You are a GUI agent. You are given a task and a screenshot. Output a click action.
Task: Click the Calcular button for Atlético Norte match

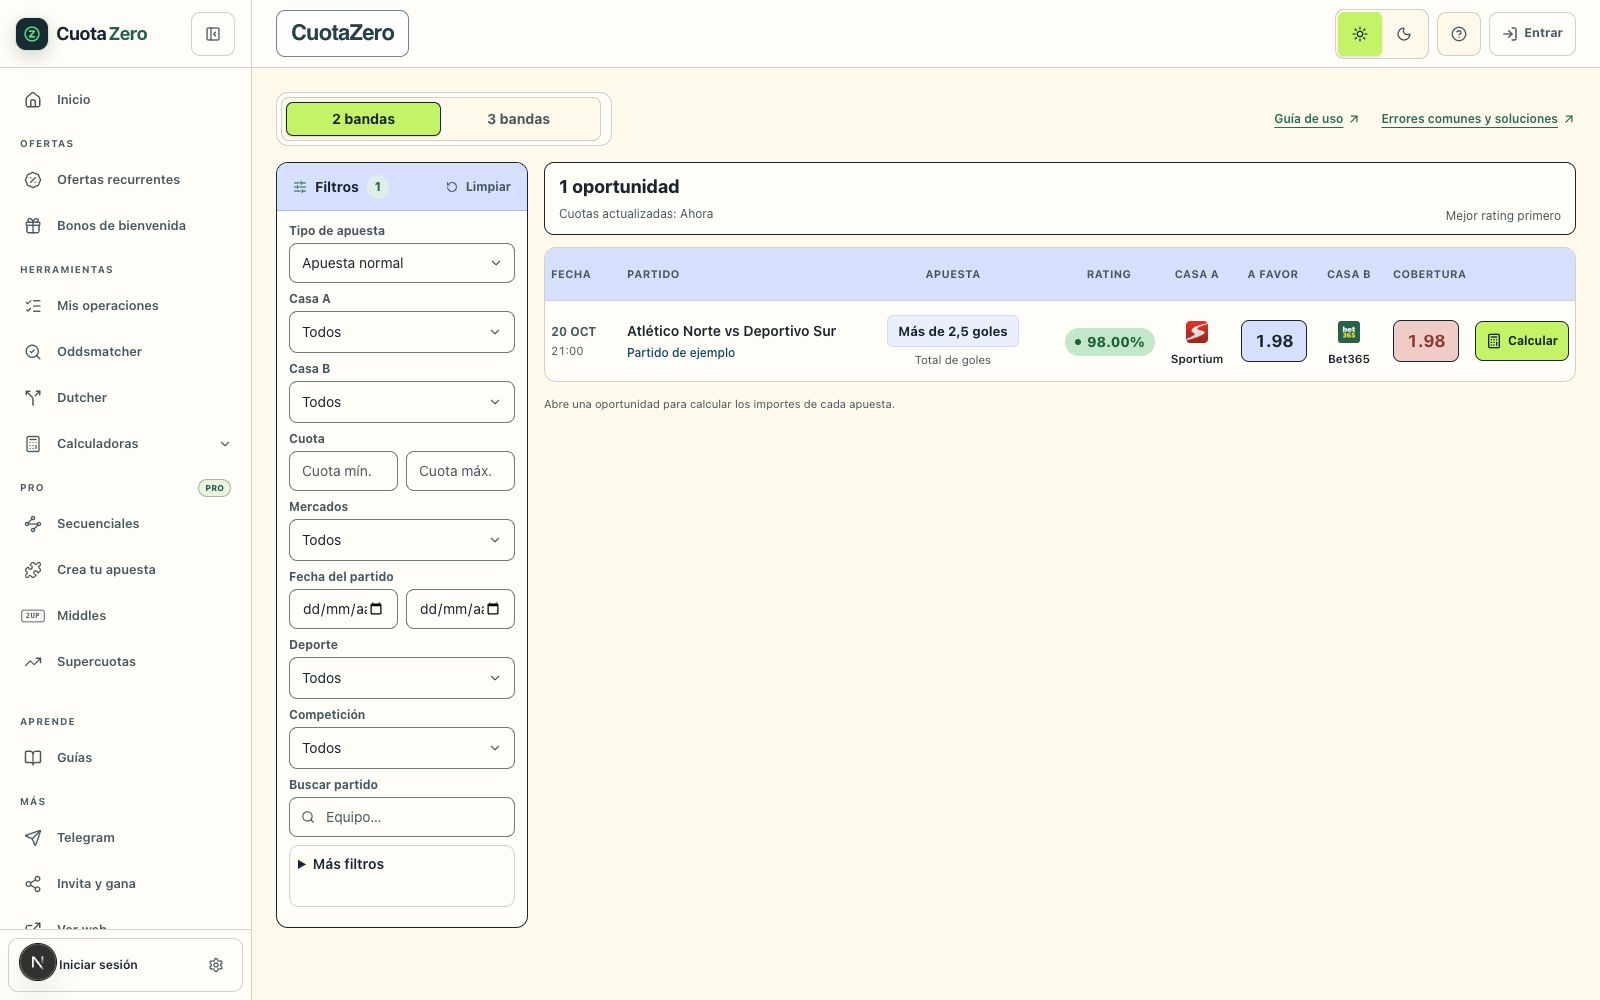tap(1522, 341)
